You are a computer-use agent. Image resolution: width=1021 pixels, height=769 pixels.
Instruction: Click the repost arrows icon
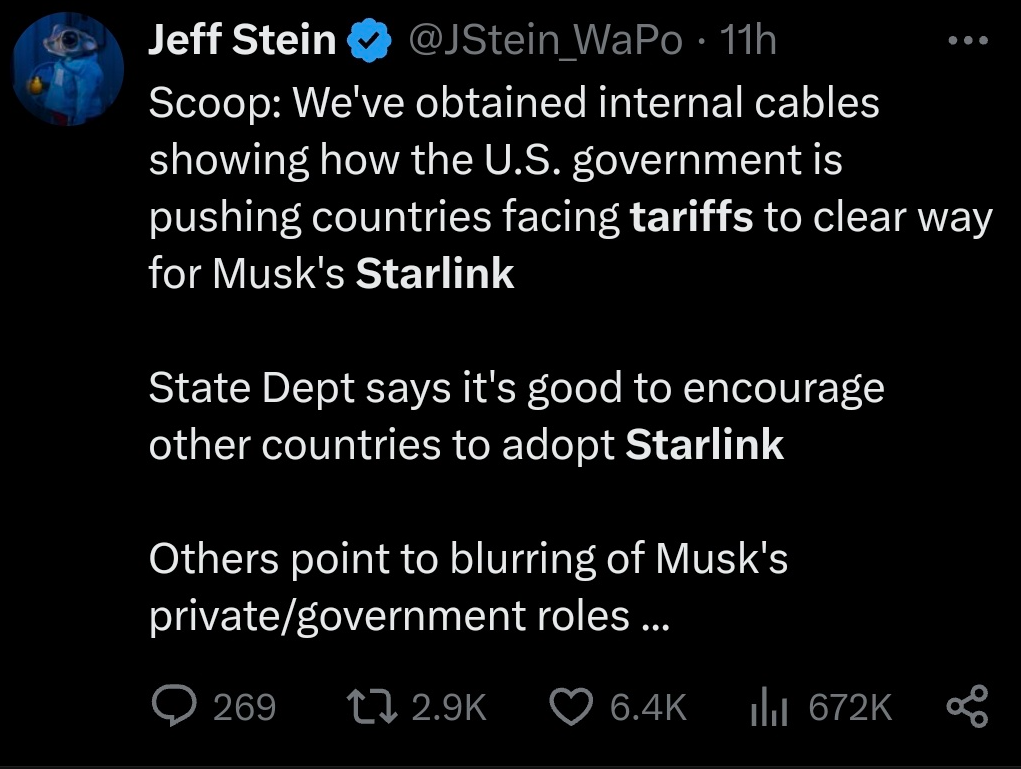pos(372,707)
